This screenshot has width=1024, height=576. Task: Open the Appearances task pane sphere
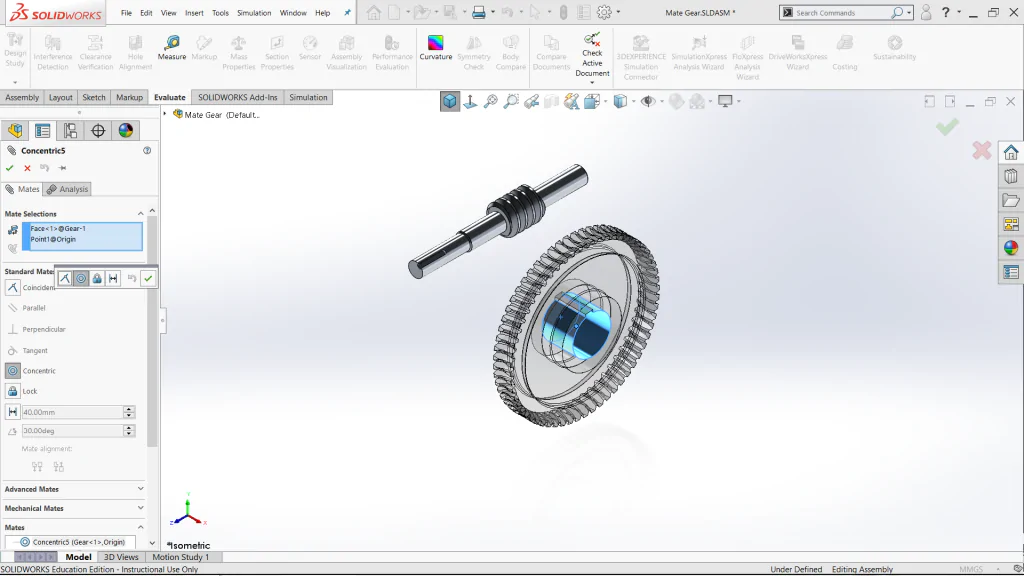point(1011,248)
